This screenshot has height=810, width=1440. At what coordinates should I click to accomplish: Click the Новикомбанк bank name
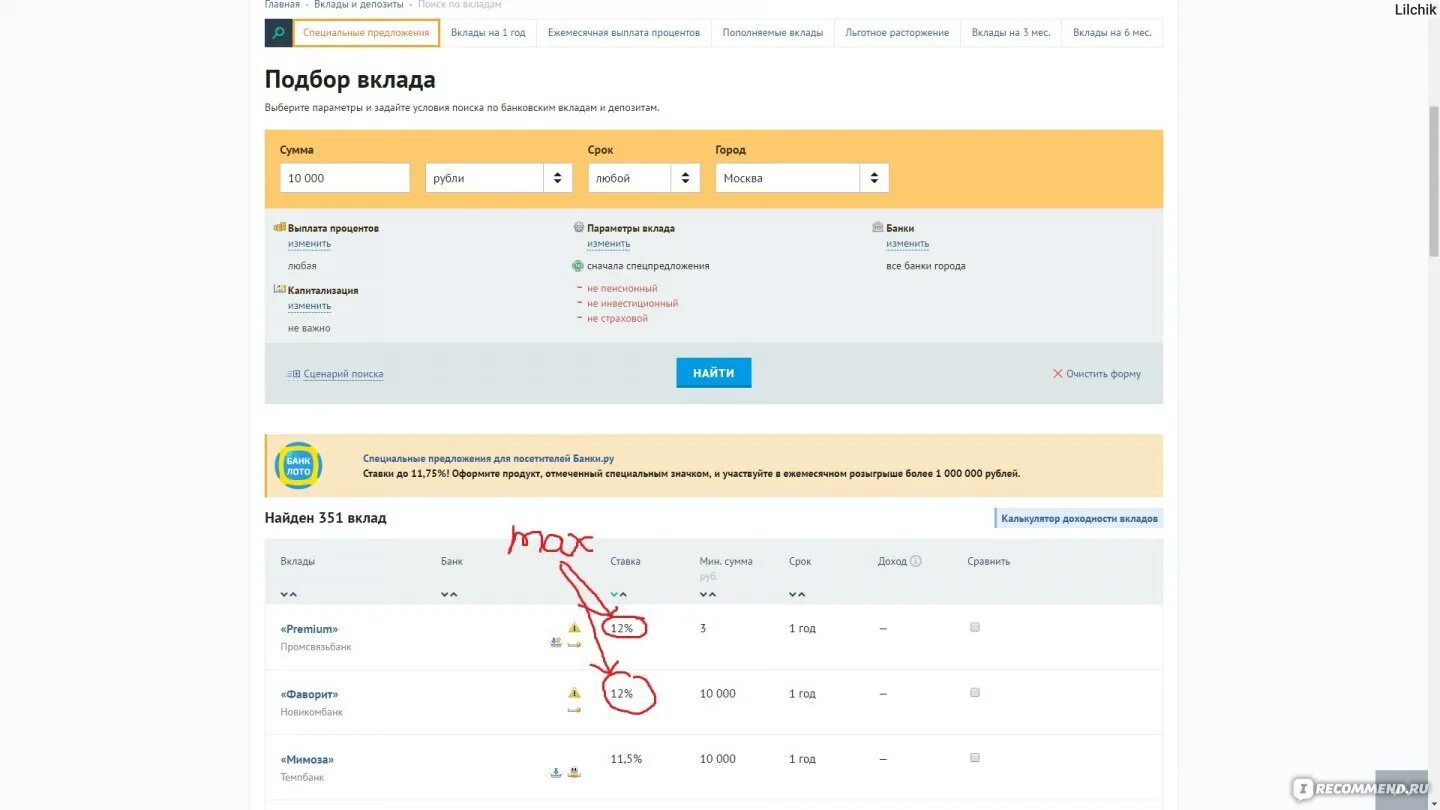click(312, 712)
